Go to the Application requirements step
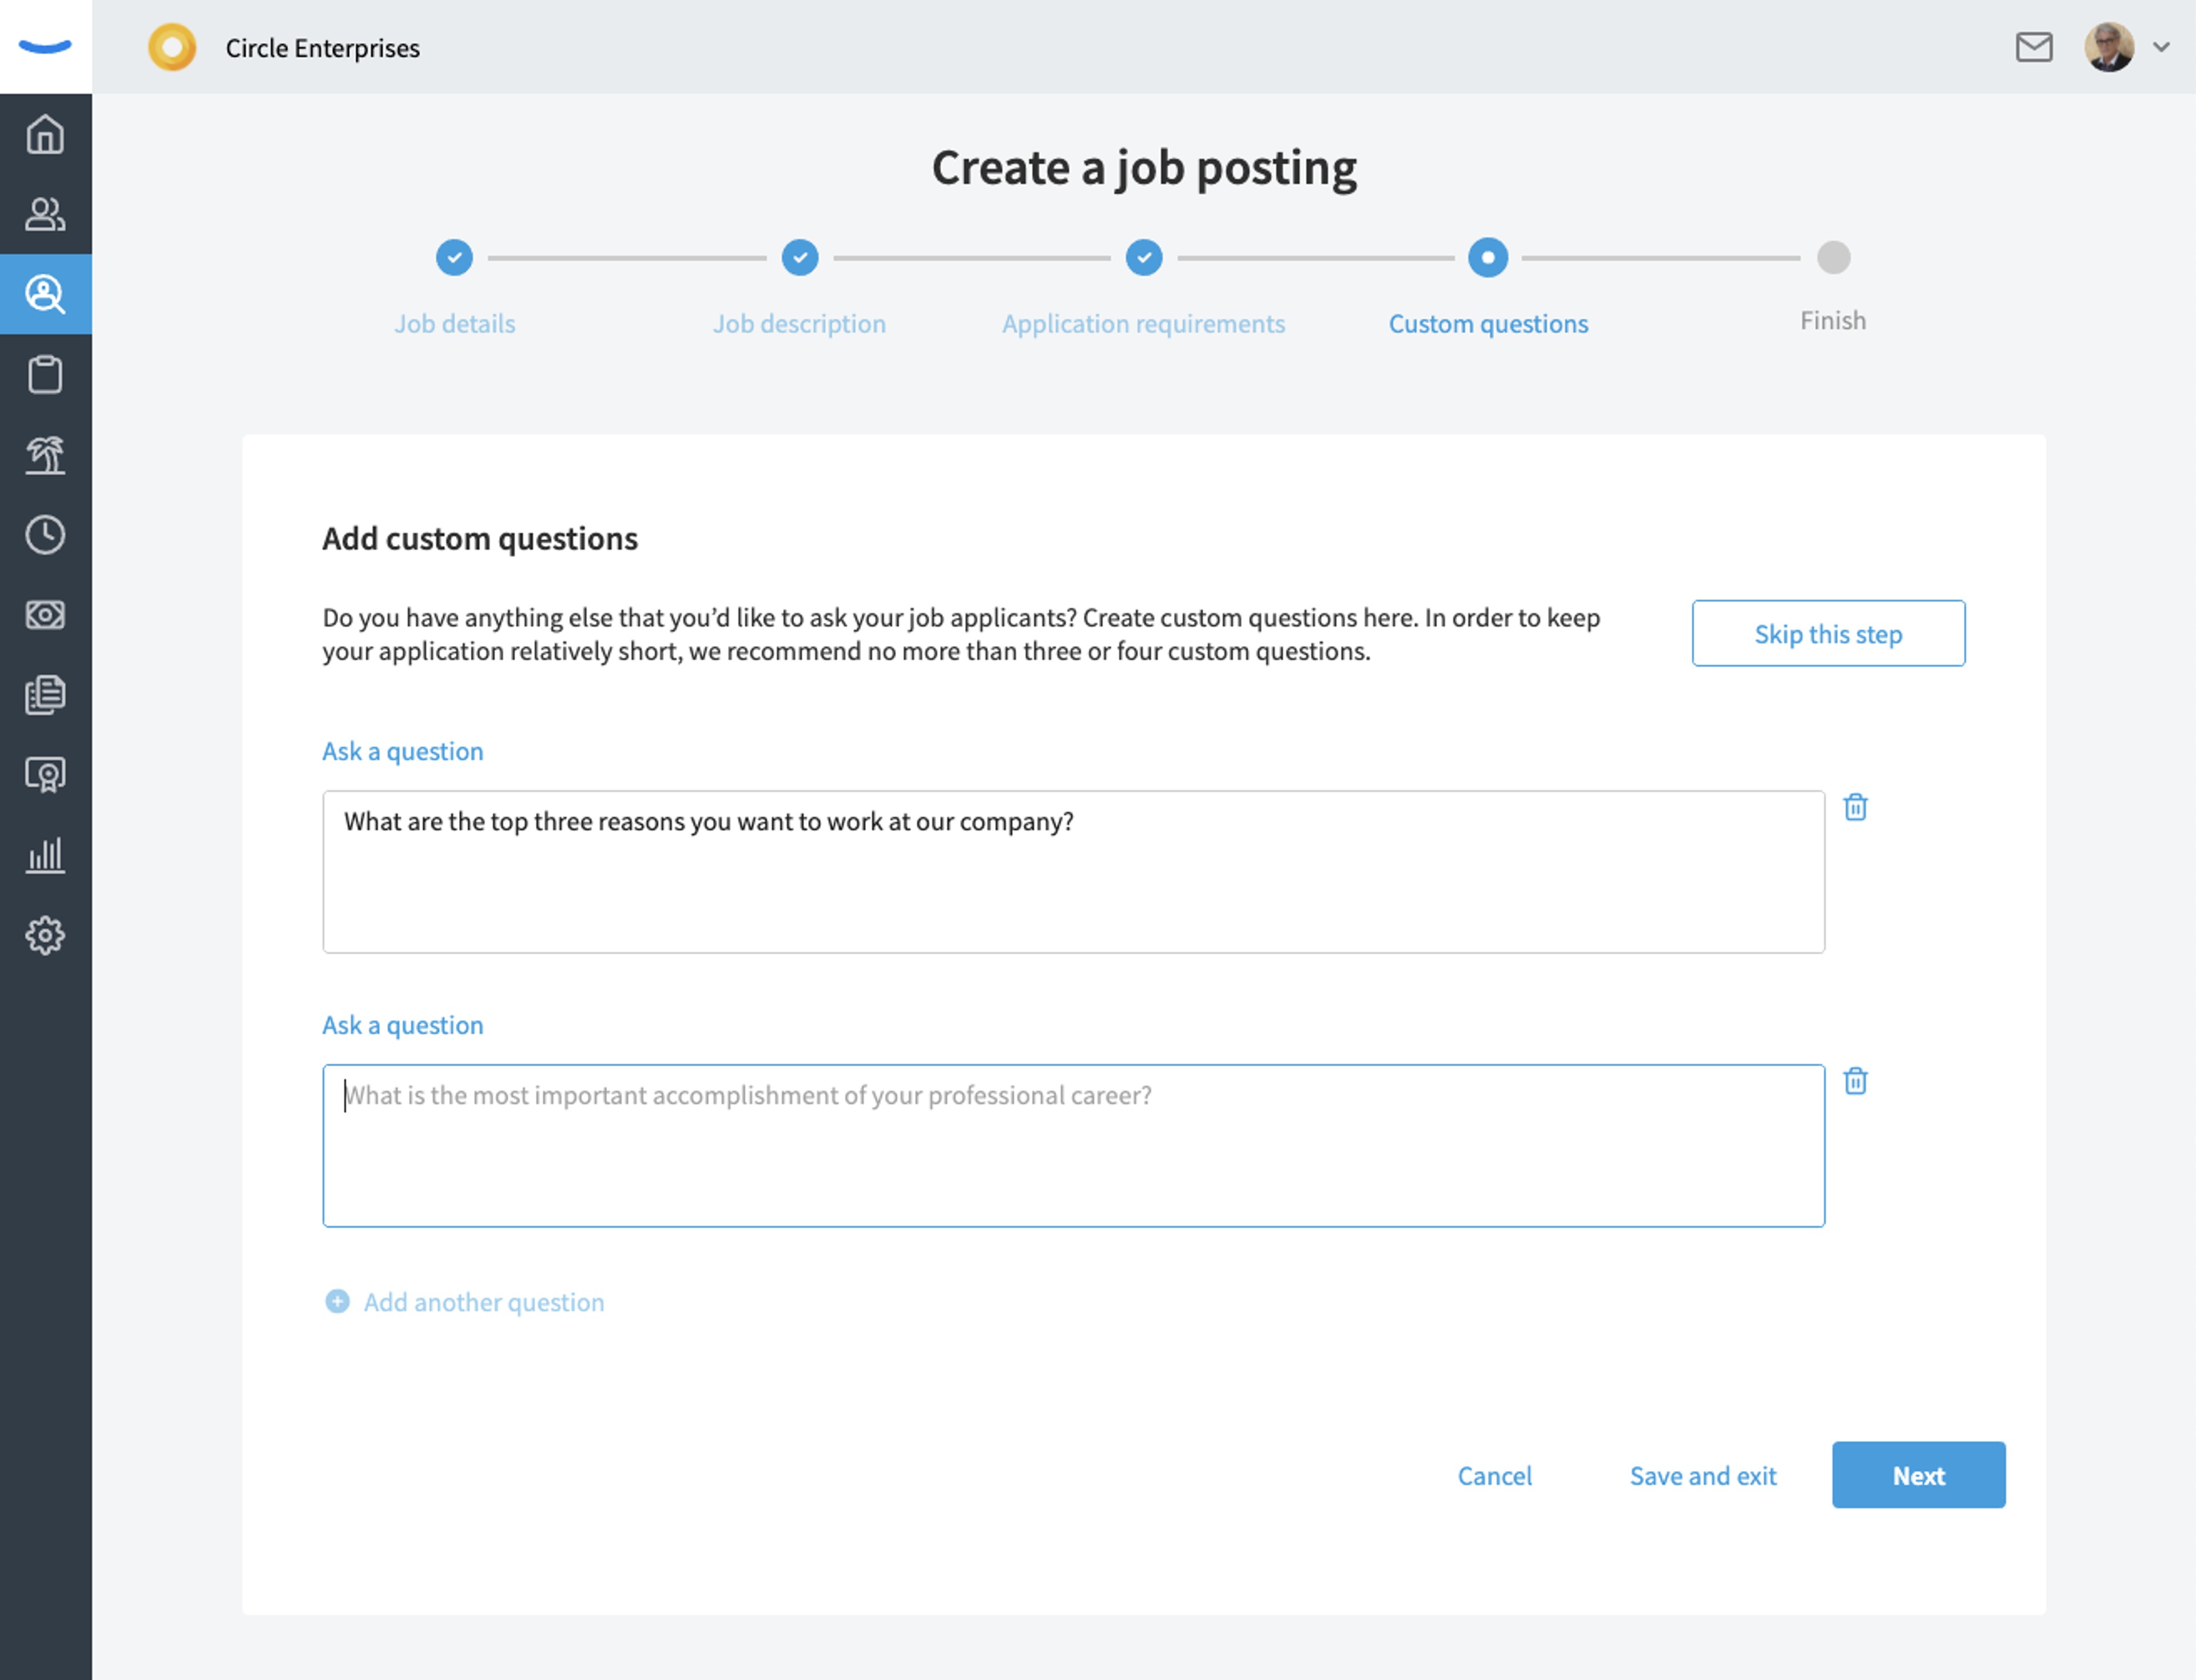 (x=1143, y=323)
